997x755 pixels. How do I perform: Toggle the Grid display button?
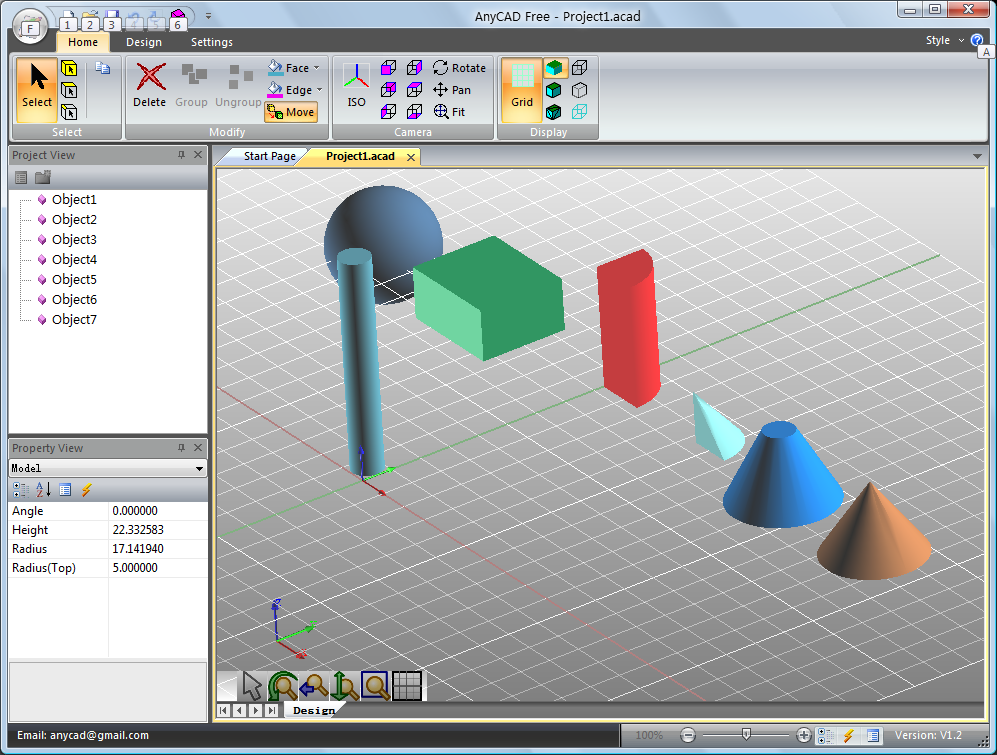(522, 90)
